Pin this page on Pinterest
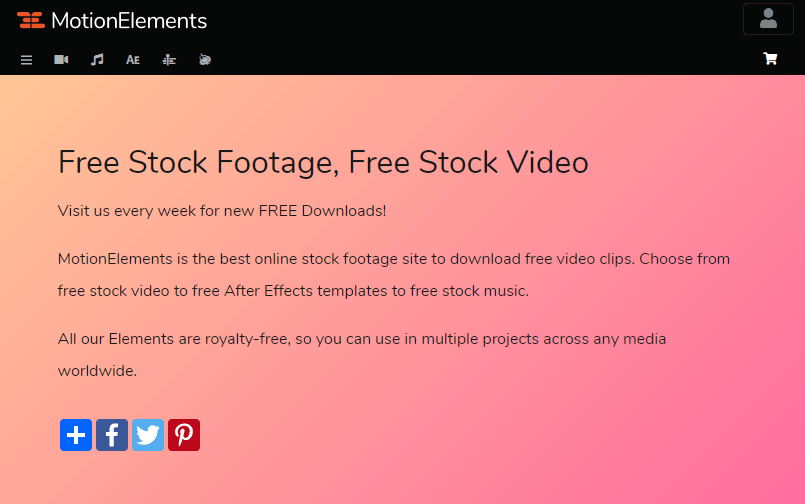 [184, 435]
